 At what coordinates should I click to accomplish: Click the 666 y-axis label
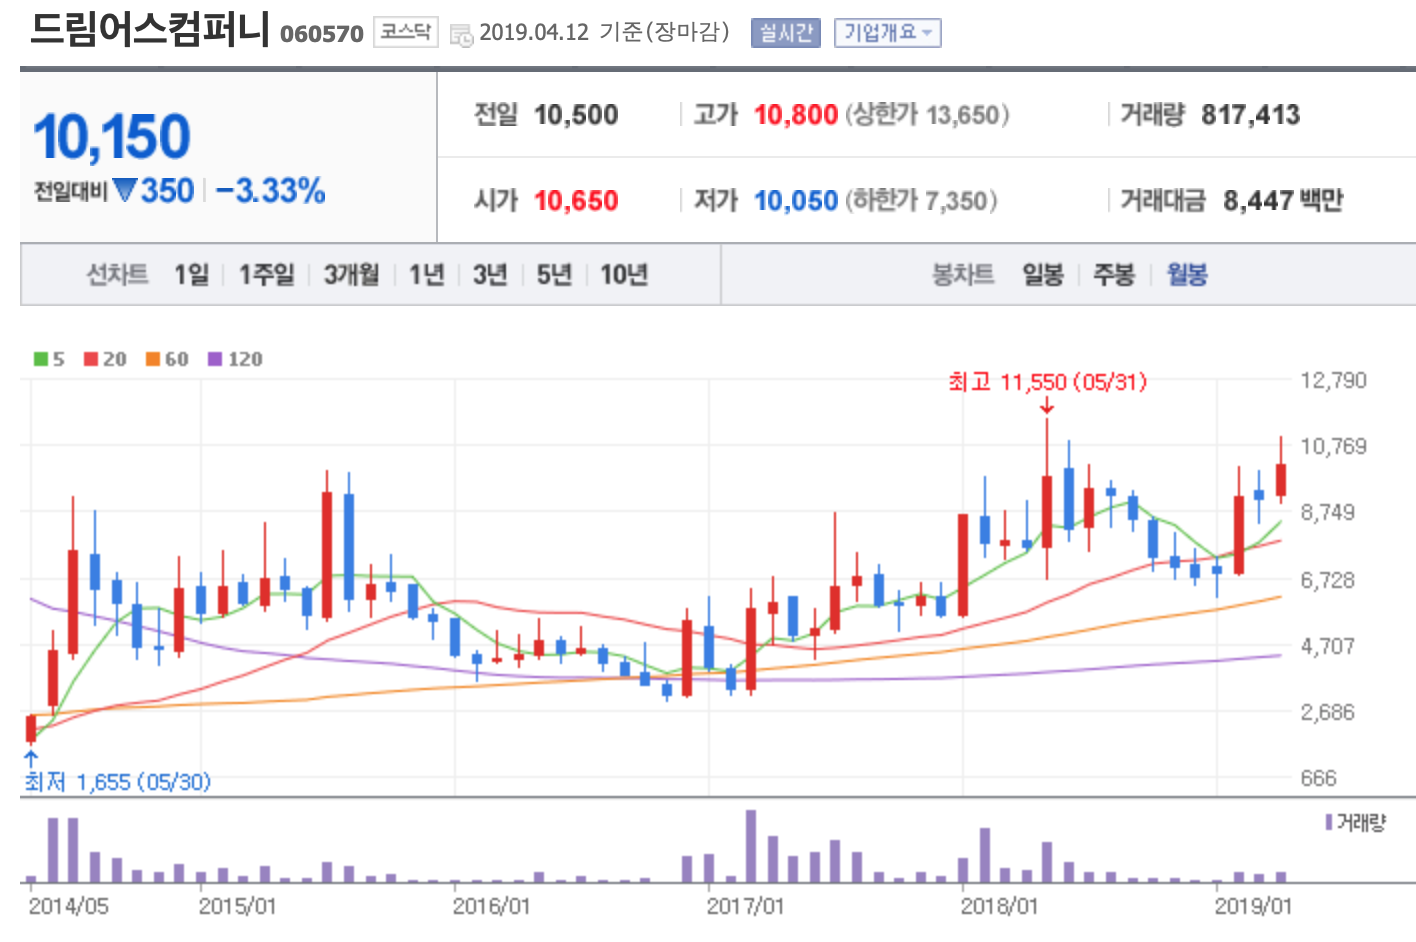click(1318, 778)
